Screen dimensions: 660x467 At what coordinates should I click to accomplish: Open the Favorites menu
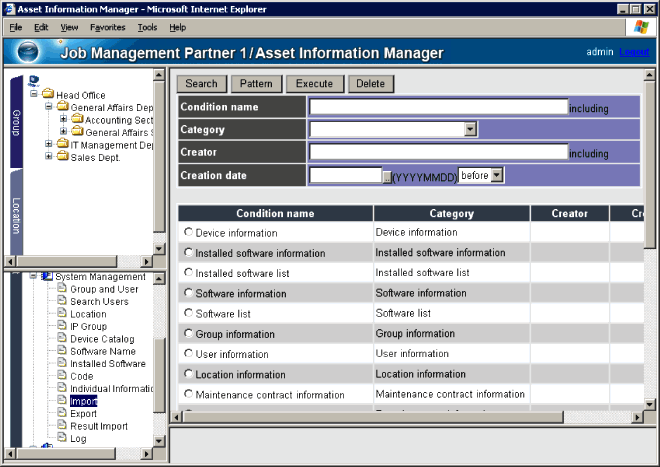(107, 27)
